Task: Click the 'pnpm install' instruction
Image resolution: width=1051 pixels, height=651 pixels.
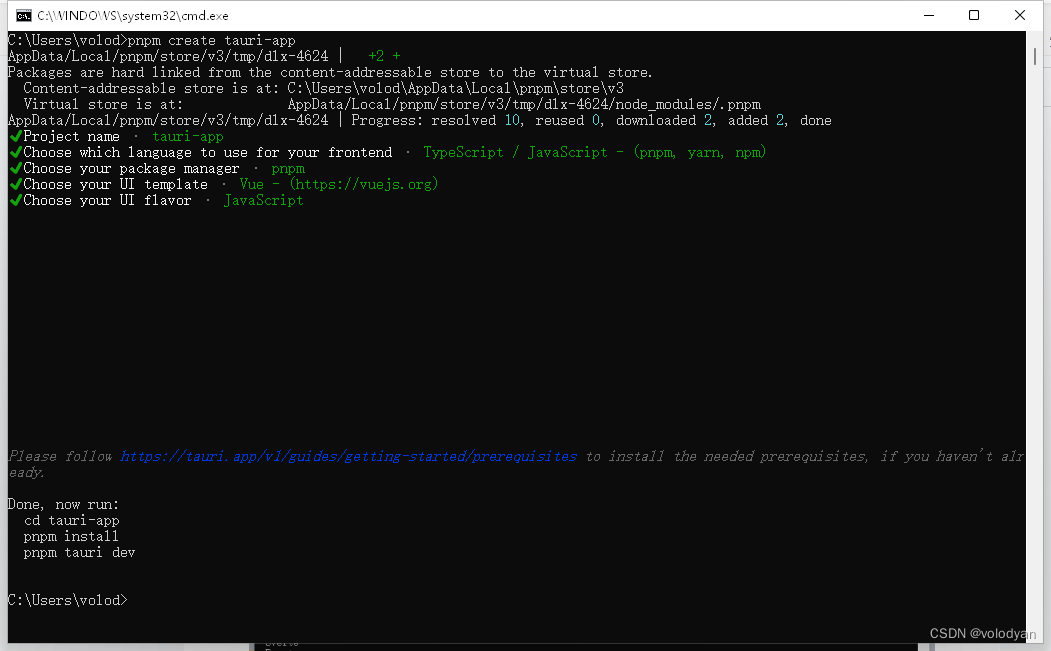Action: pyautogui.click(x=71, y=537)
